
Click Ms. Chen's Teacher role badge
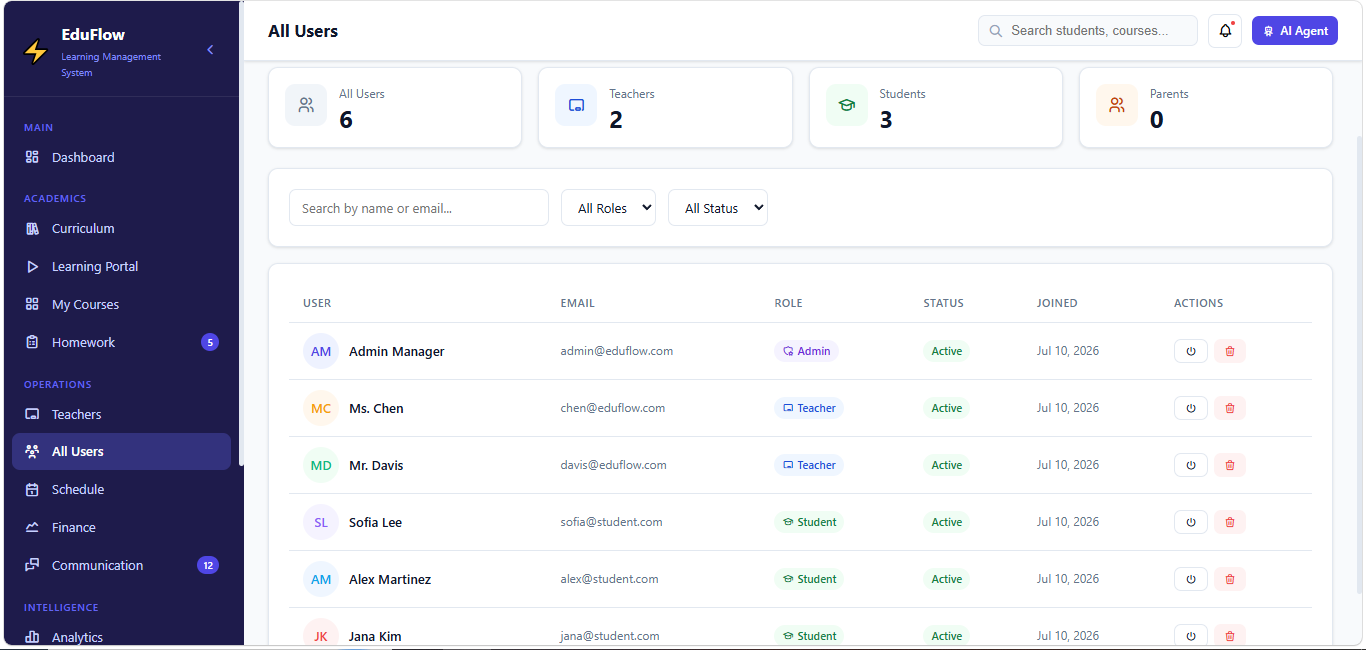[x=809, y=408]
